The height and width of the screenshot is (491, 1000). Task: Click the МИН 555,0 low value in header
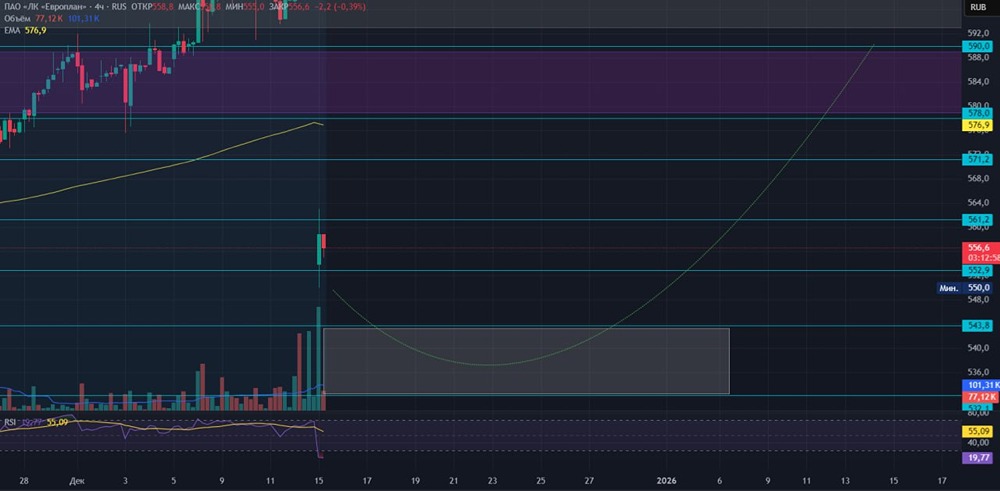243,6
